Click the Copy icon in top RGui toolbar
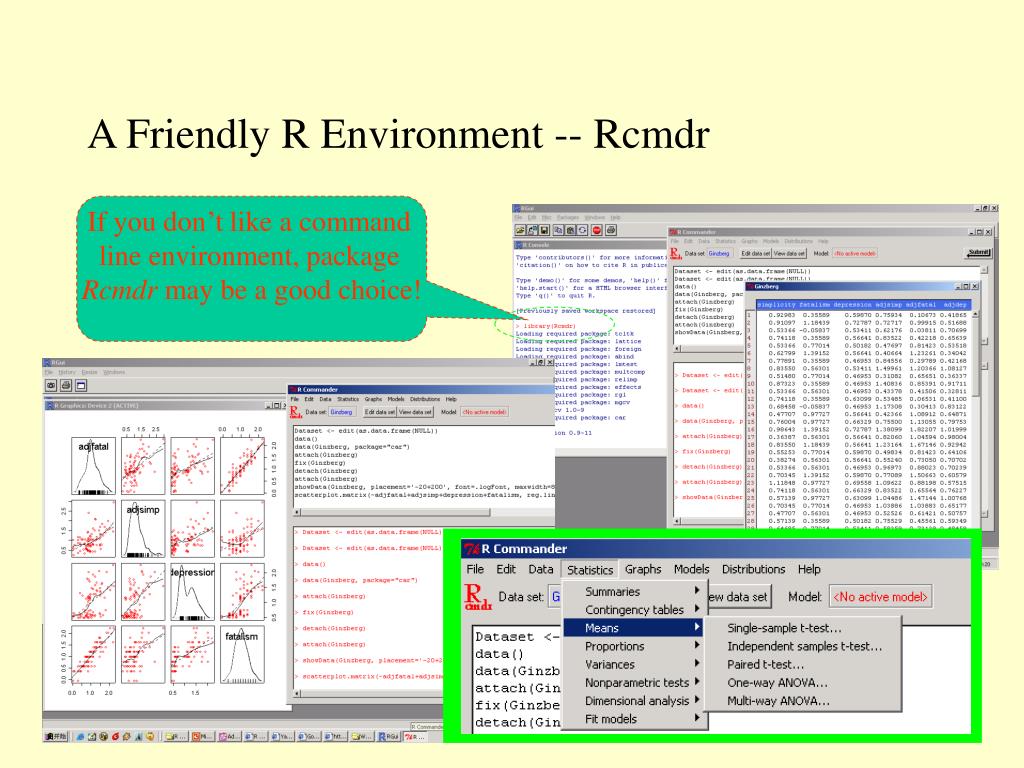The width and height of the screenshot is (1024, 768). [558, 231]
